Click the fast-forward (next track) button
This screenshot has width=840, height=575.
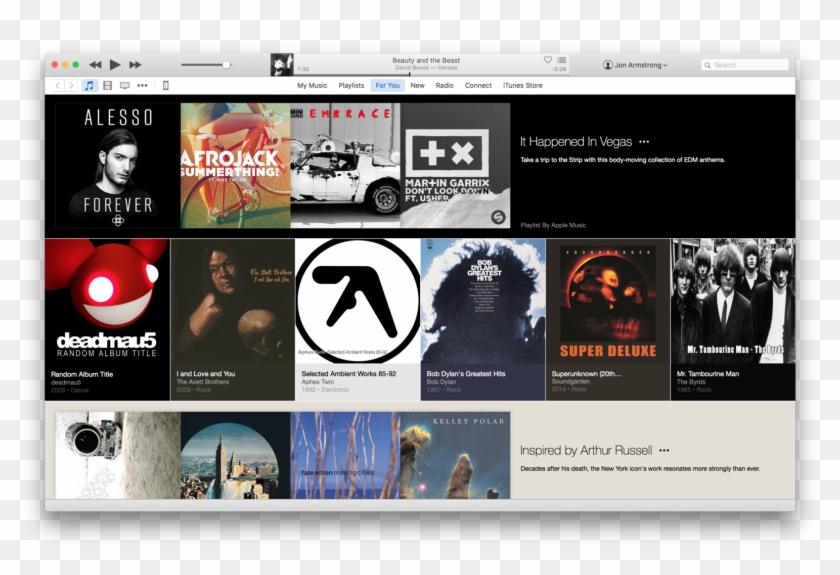pos(135,65)
